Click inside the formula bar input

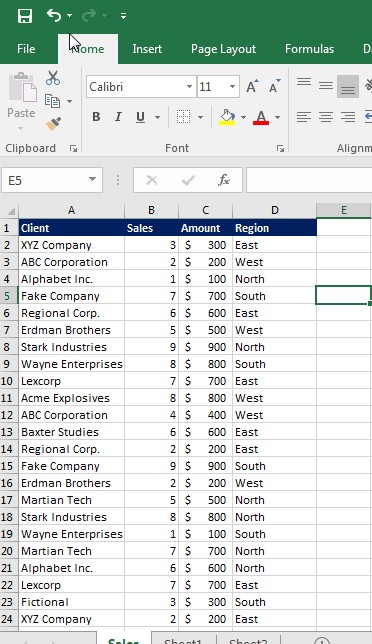(309, 180)
